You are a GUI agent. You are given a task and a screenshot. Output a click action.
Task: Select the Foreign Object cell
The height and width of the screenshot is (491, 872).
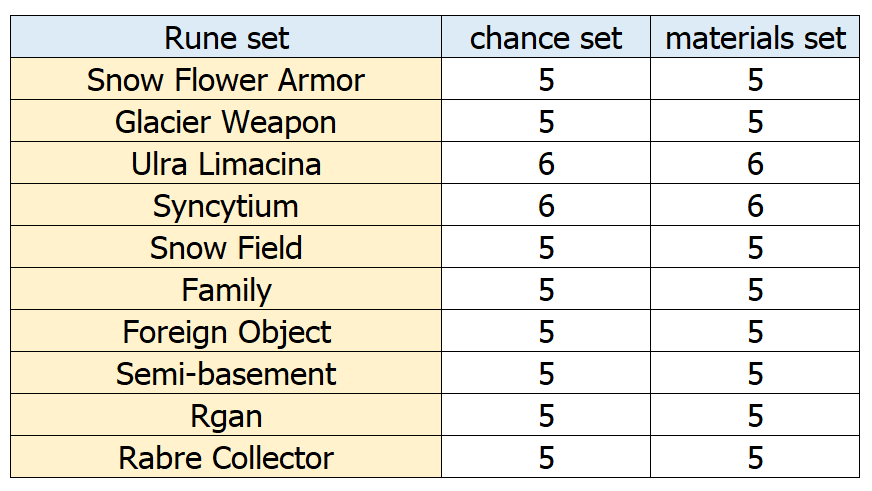pos(226,331)
